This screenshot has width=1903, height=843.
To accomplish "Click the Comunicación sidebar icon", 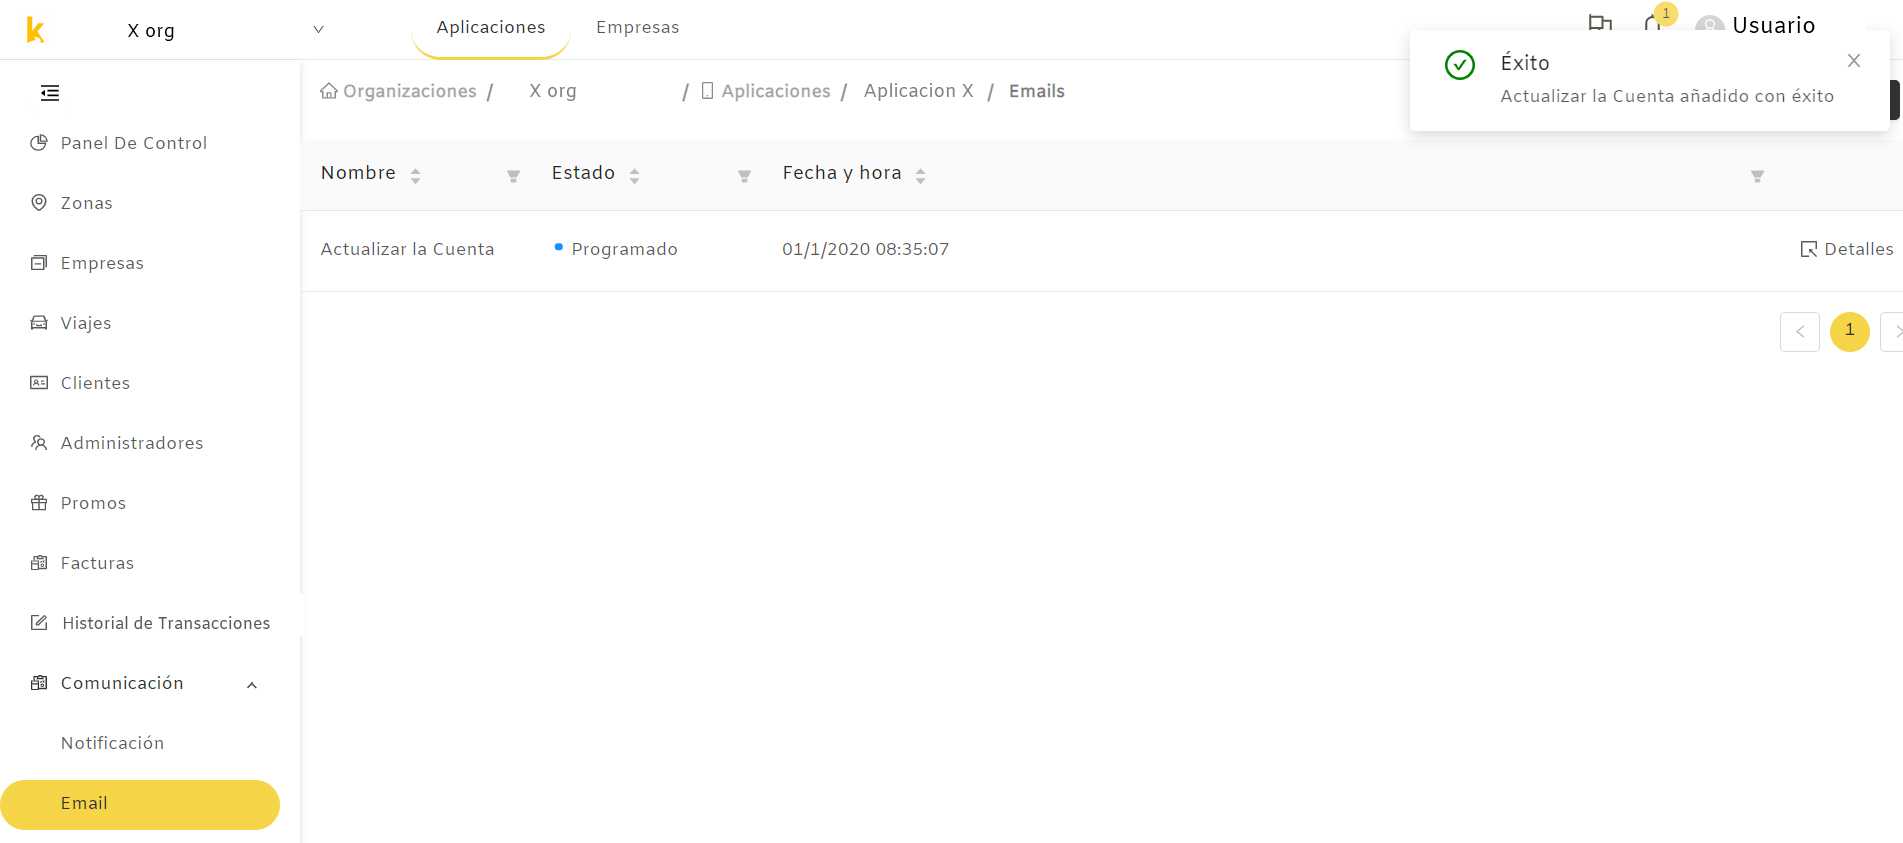I will pos(39,682).
